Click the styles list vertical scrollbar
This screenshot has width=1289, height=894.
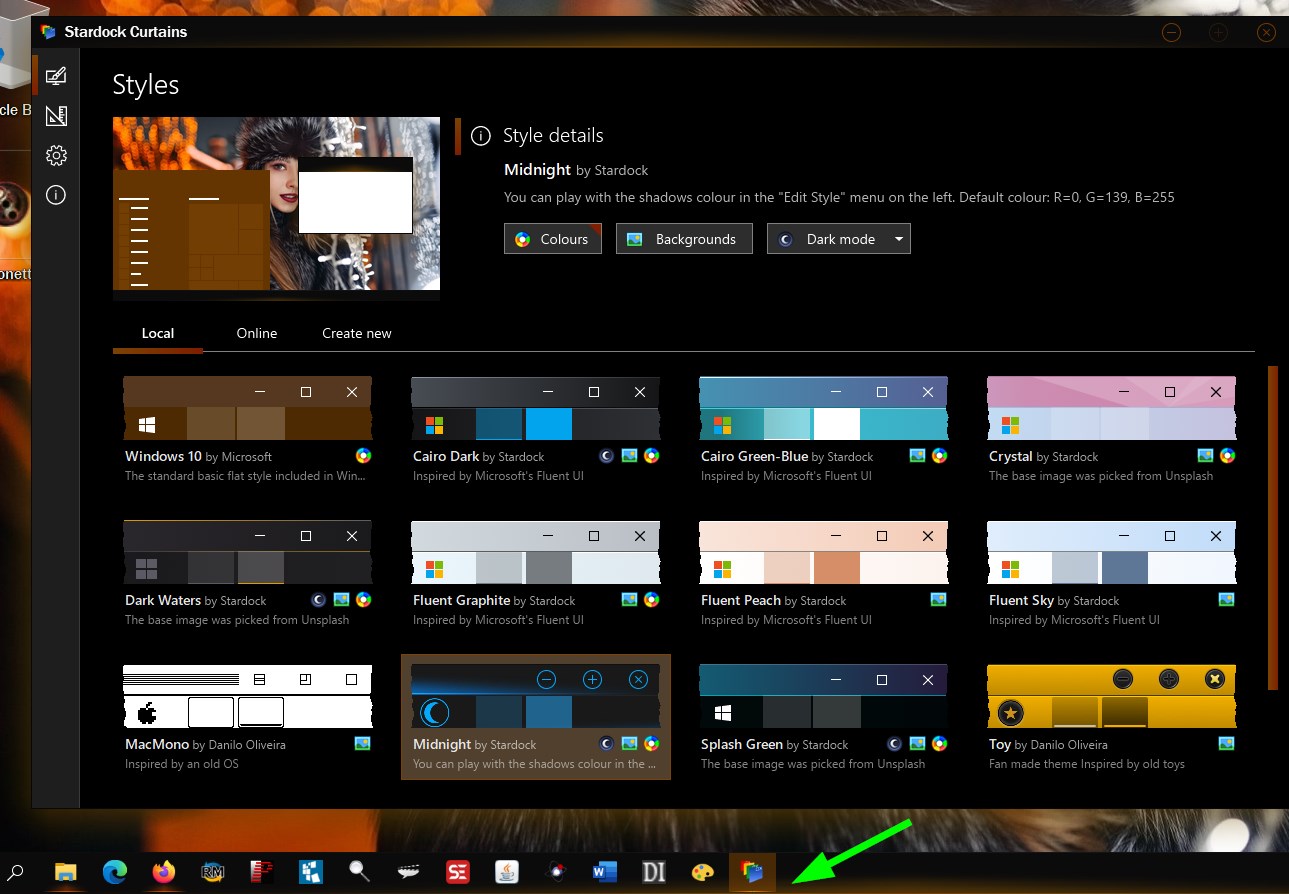(1273, 527)
